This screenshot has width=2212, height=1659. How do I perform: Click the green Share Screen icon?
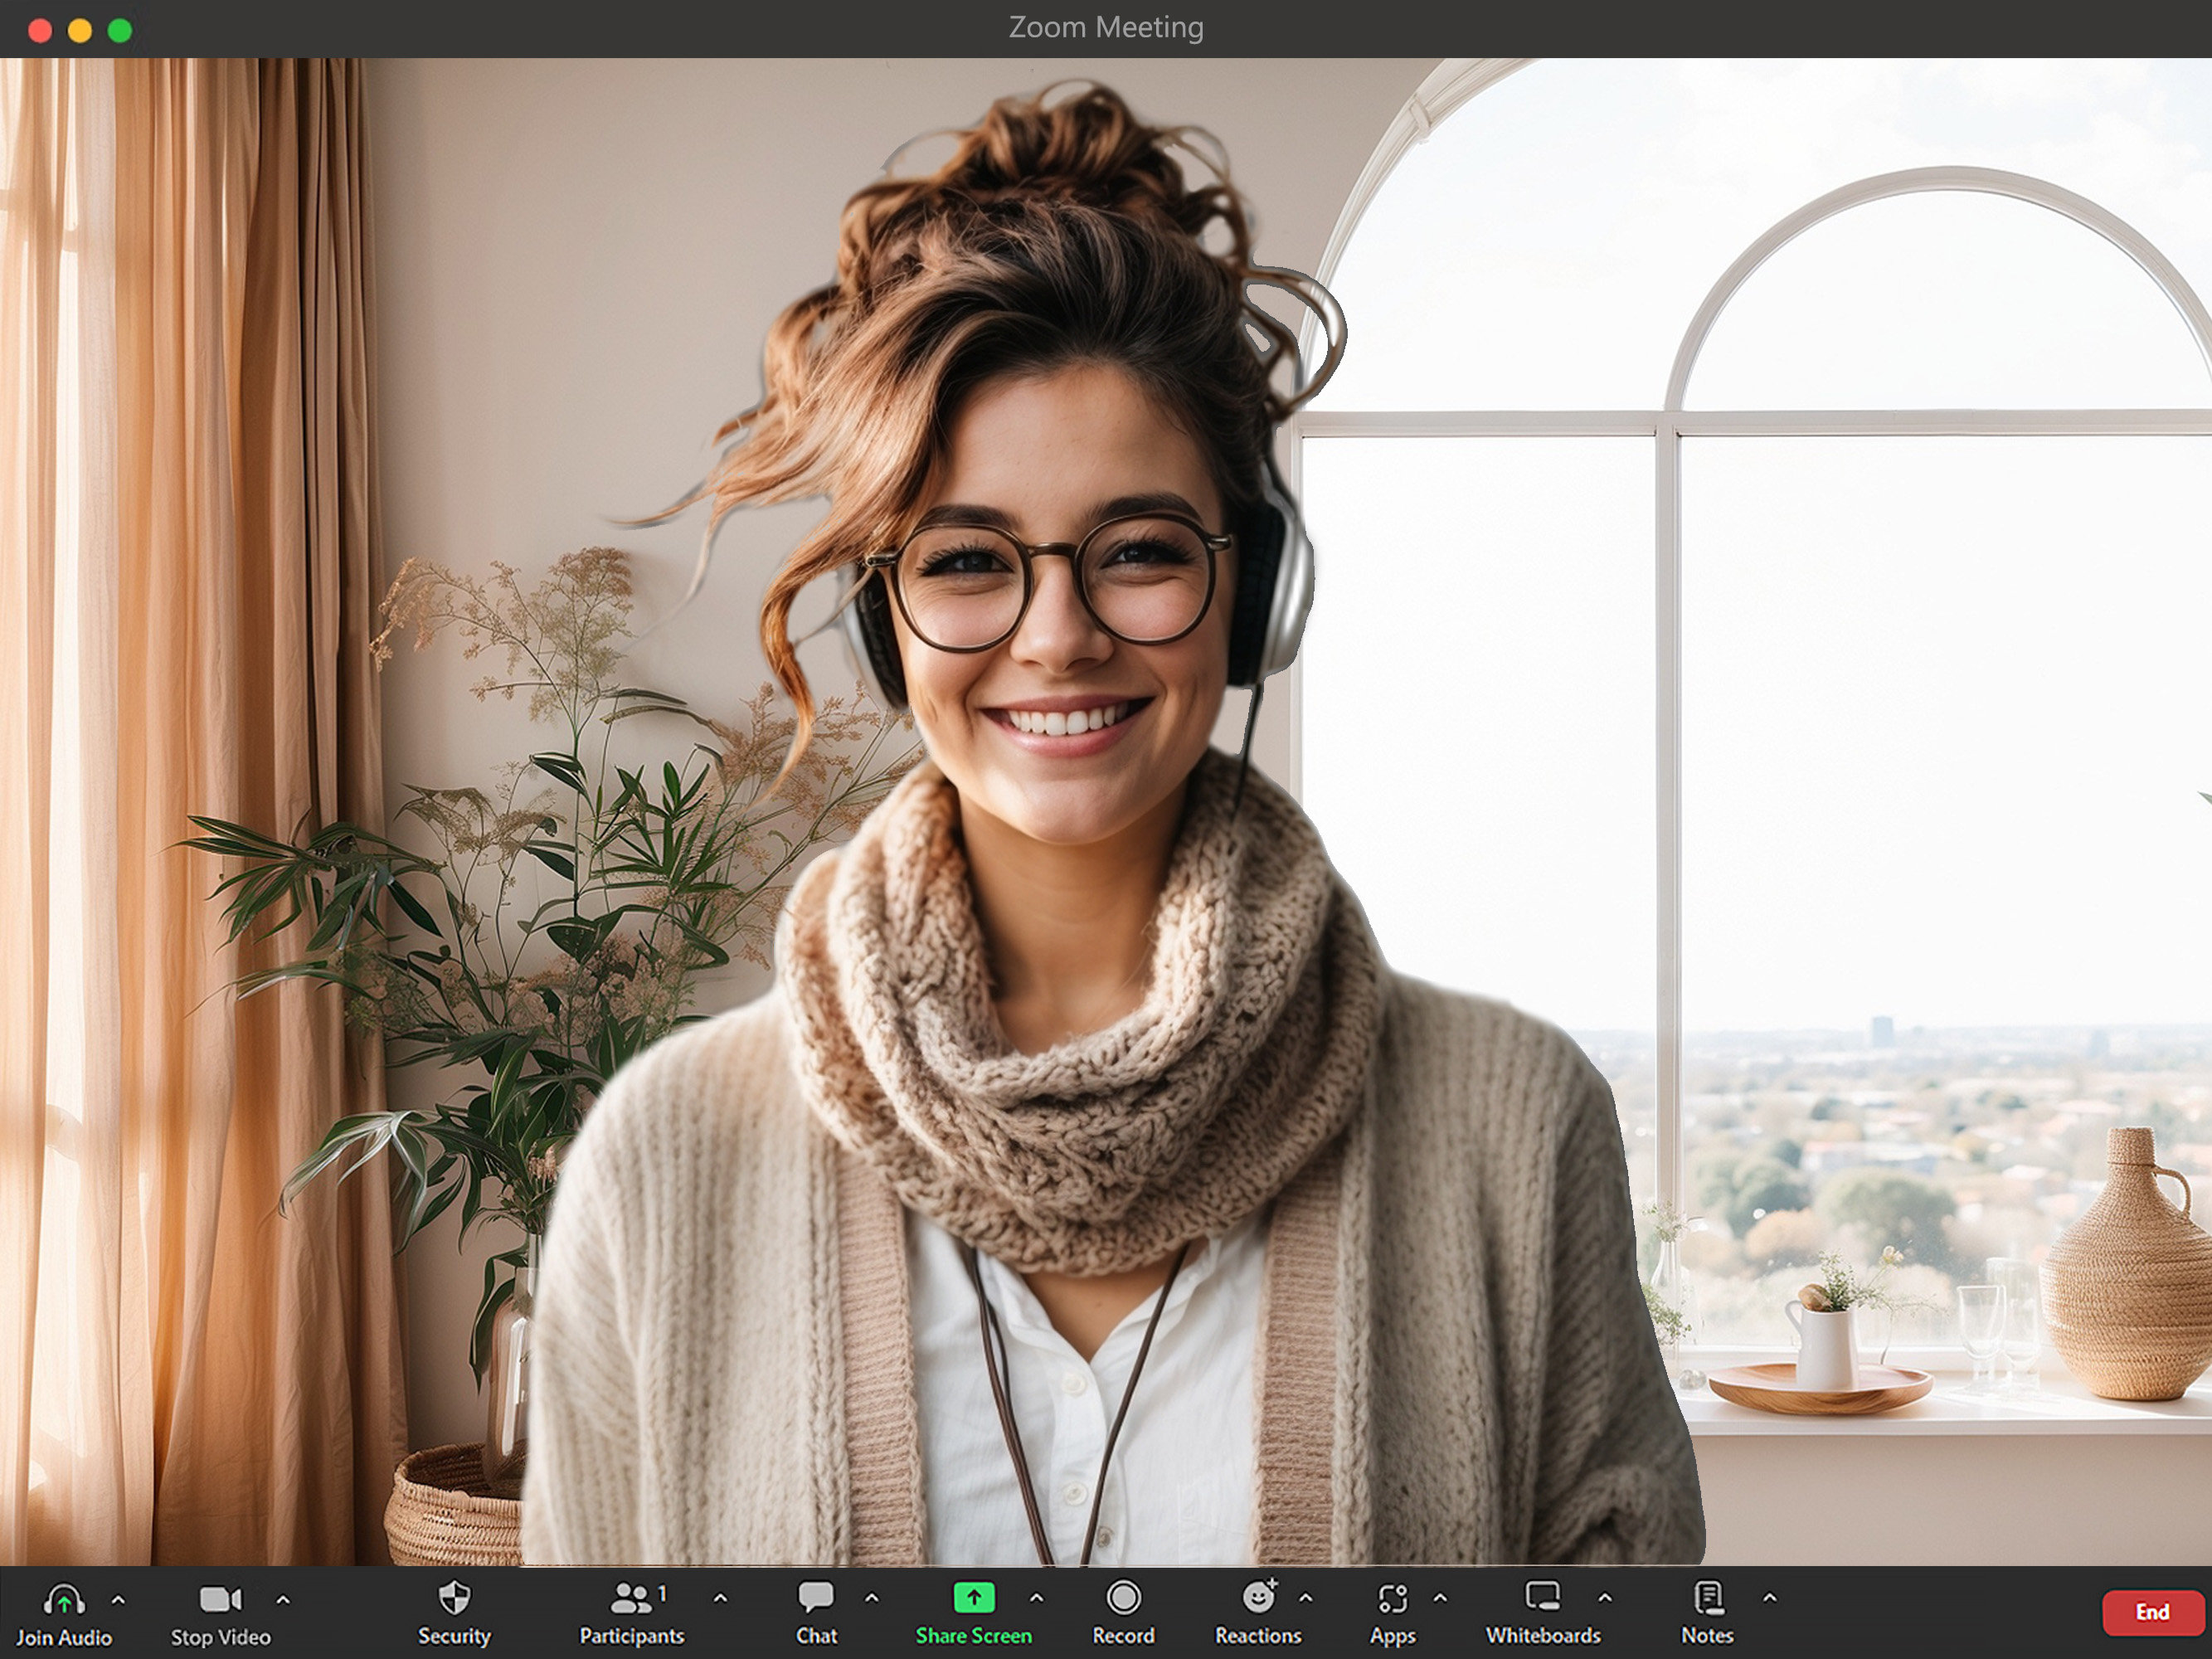pyautogui.click(x=974, y=1597)
